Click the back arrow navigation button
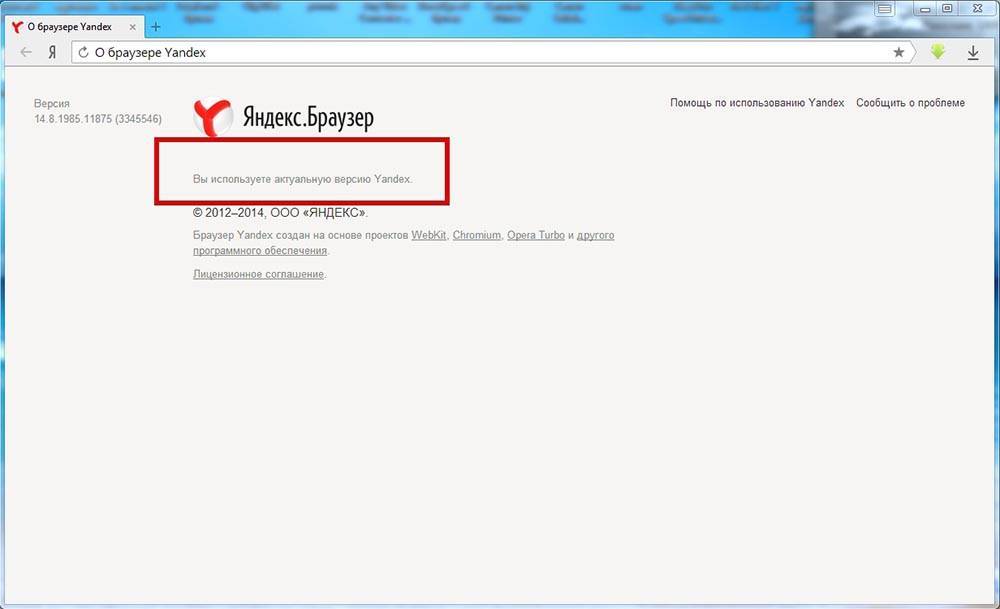The height and width of the screenshot is (609, 1000). point(26,52)
